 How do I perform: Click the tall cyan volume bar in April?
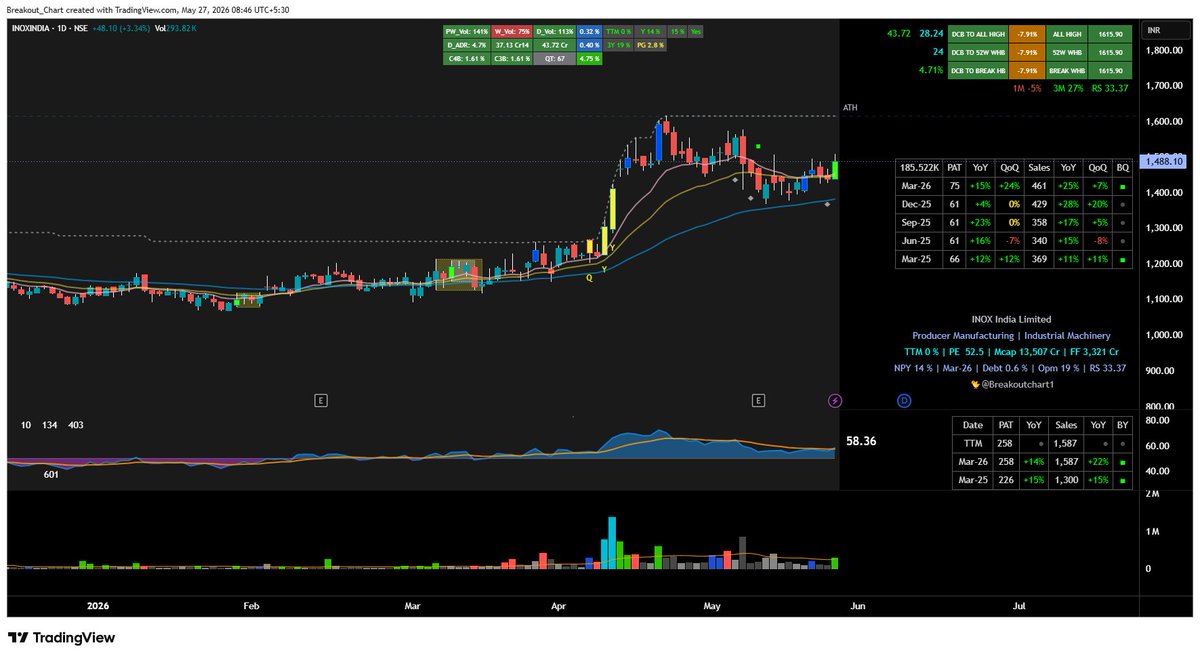(612, 544)
